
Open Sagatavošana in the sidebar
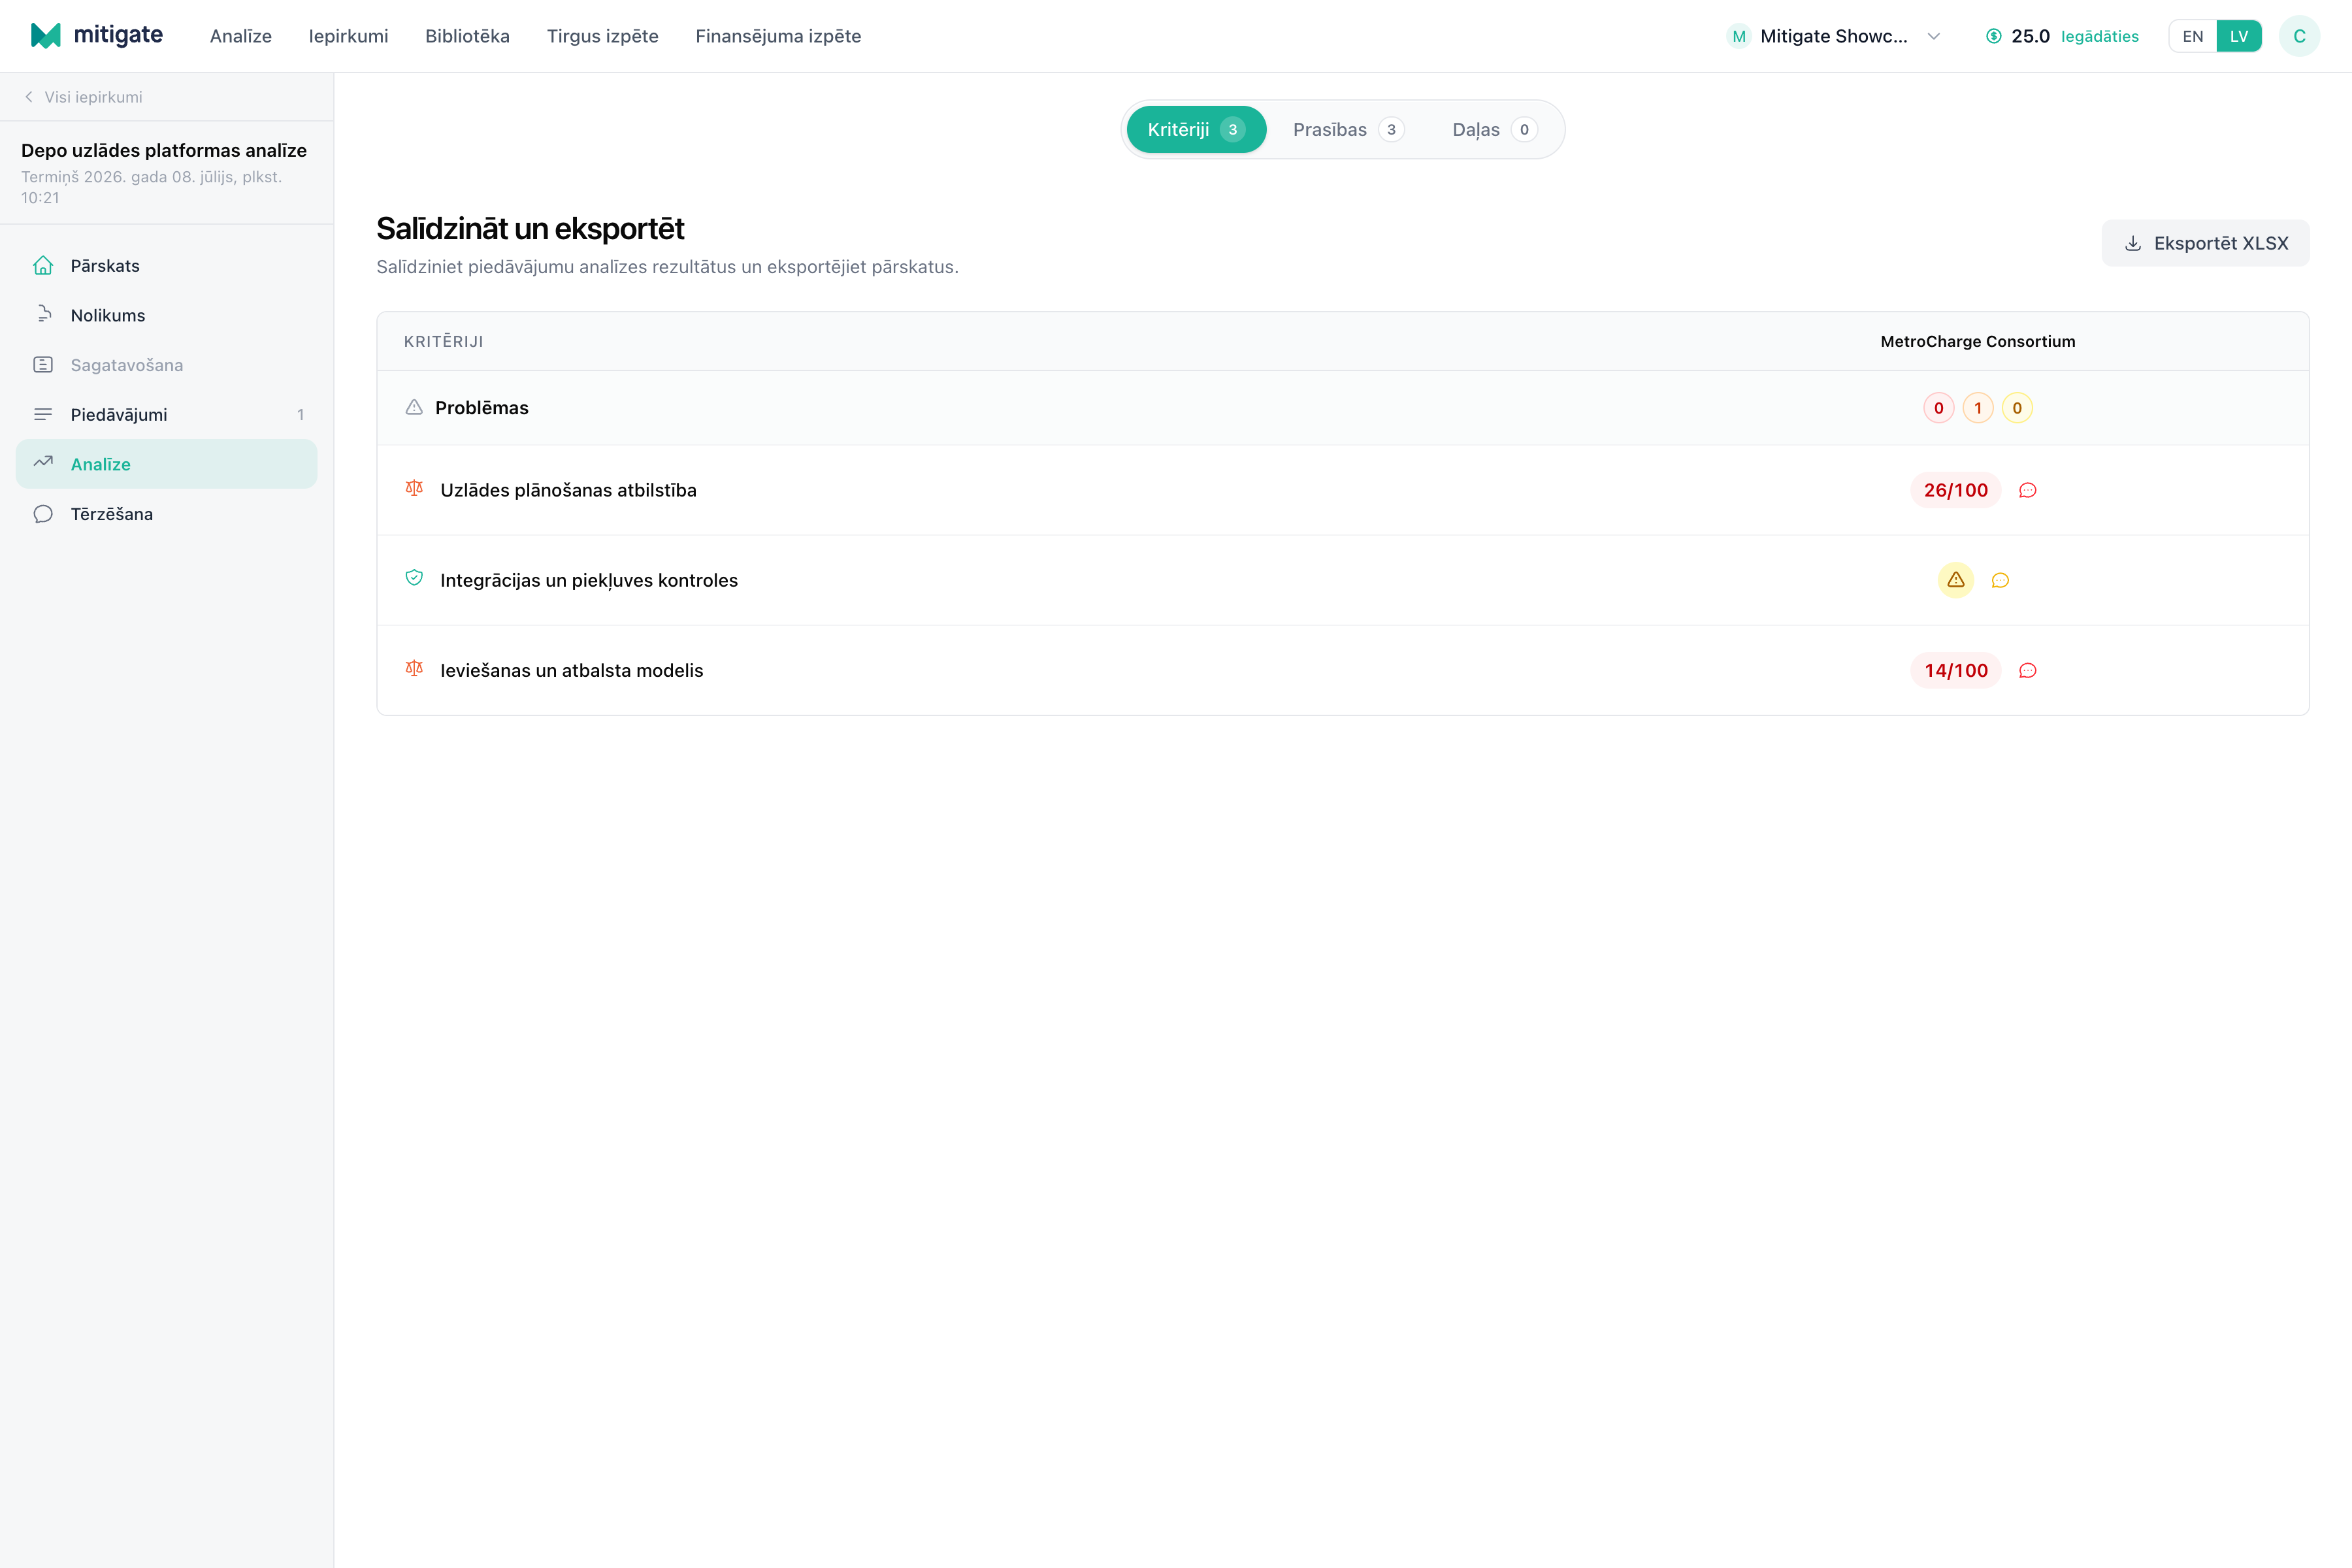click(x=166, y=365)
